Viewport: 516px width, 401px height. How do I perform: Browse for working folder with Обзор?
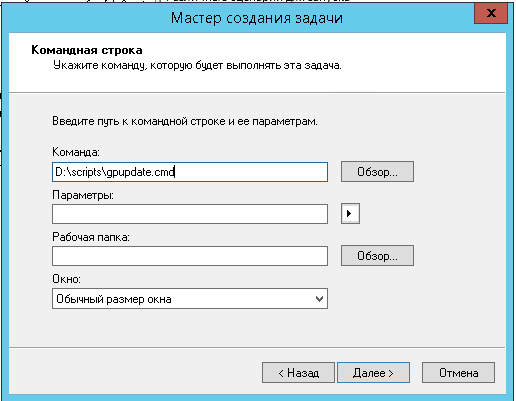pyautogui.click(x=377, y=256)
